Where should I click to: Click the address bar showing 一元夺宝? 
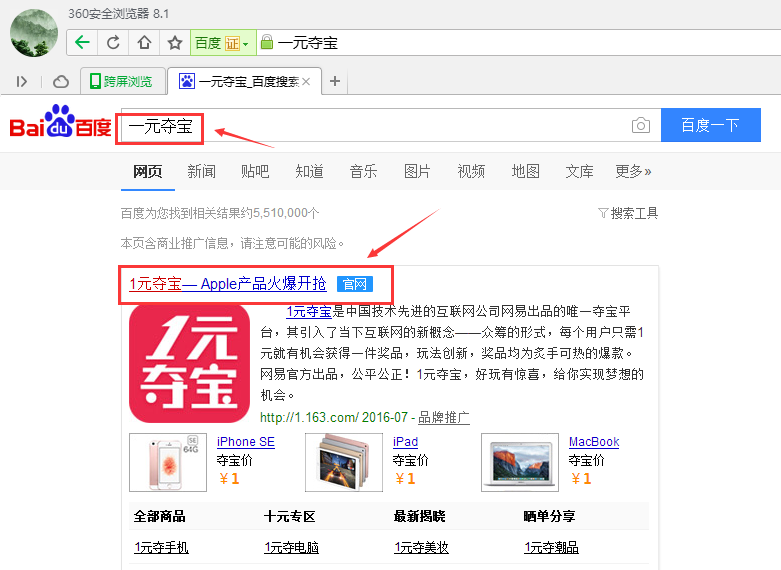(518, 43)
